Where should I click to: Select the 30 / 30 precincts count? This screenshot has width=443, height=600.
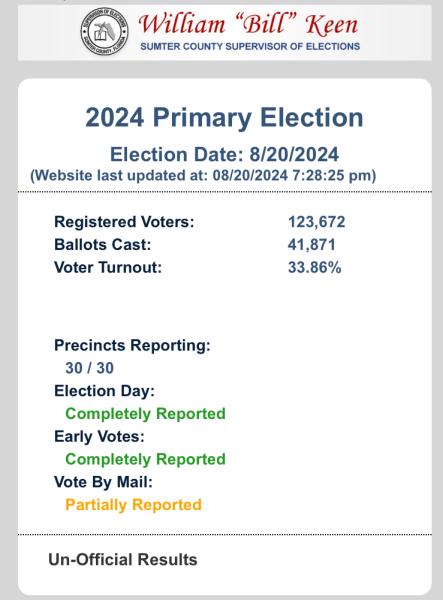[x=90, y=368]
